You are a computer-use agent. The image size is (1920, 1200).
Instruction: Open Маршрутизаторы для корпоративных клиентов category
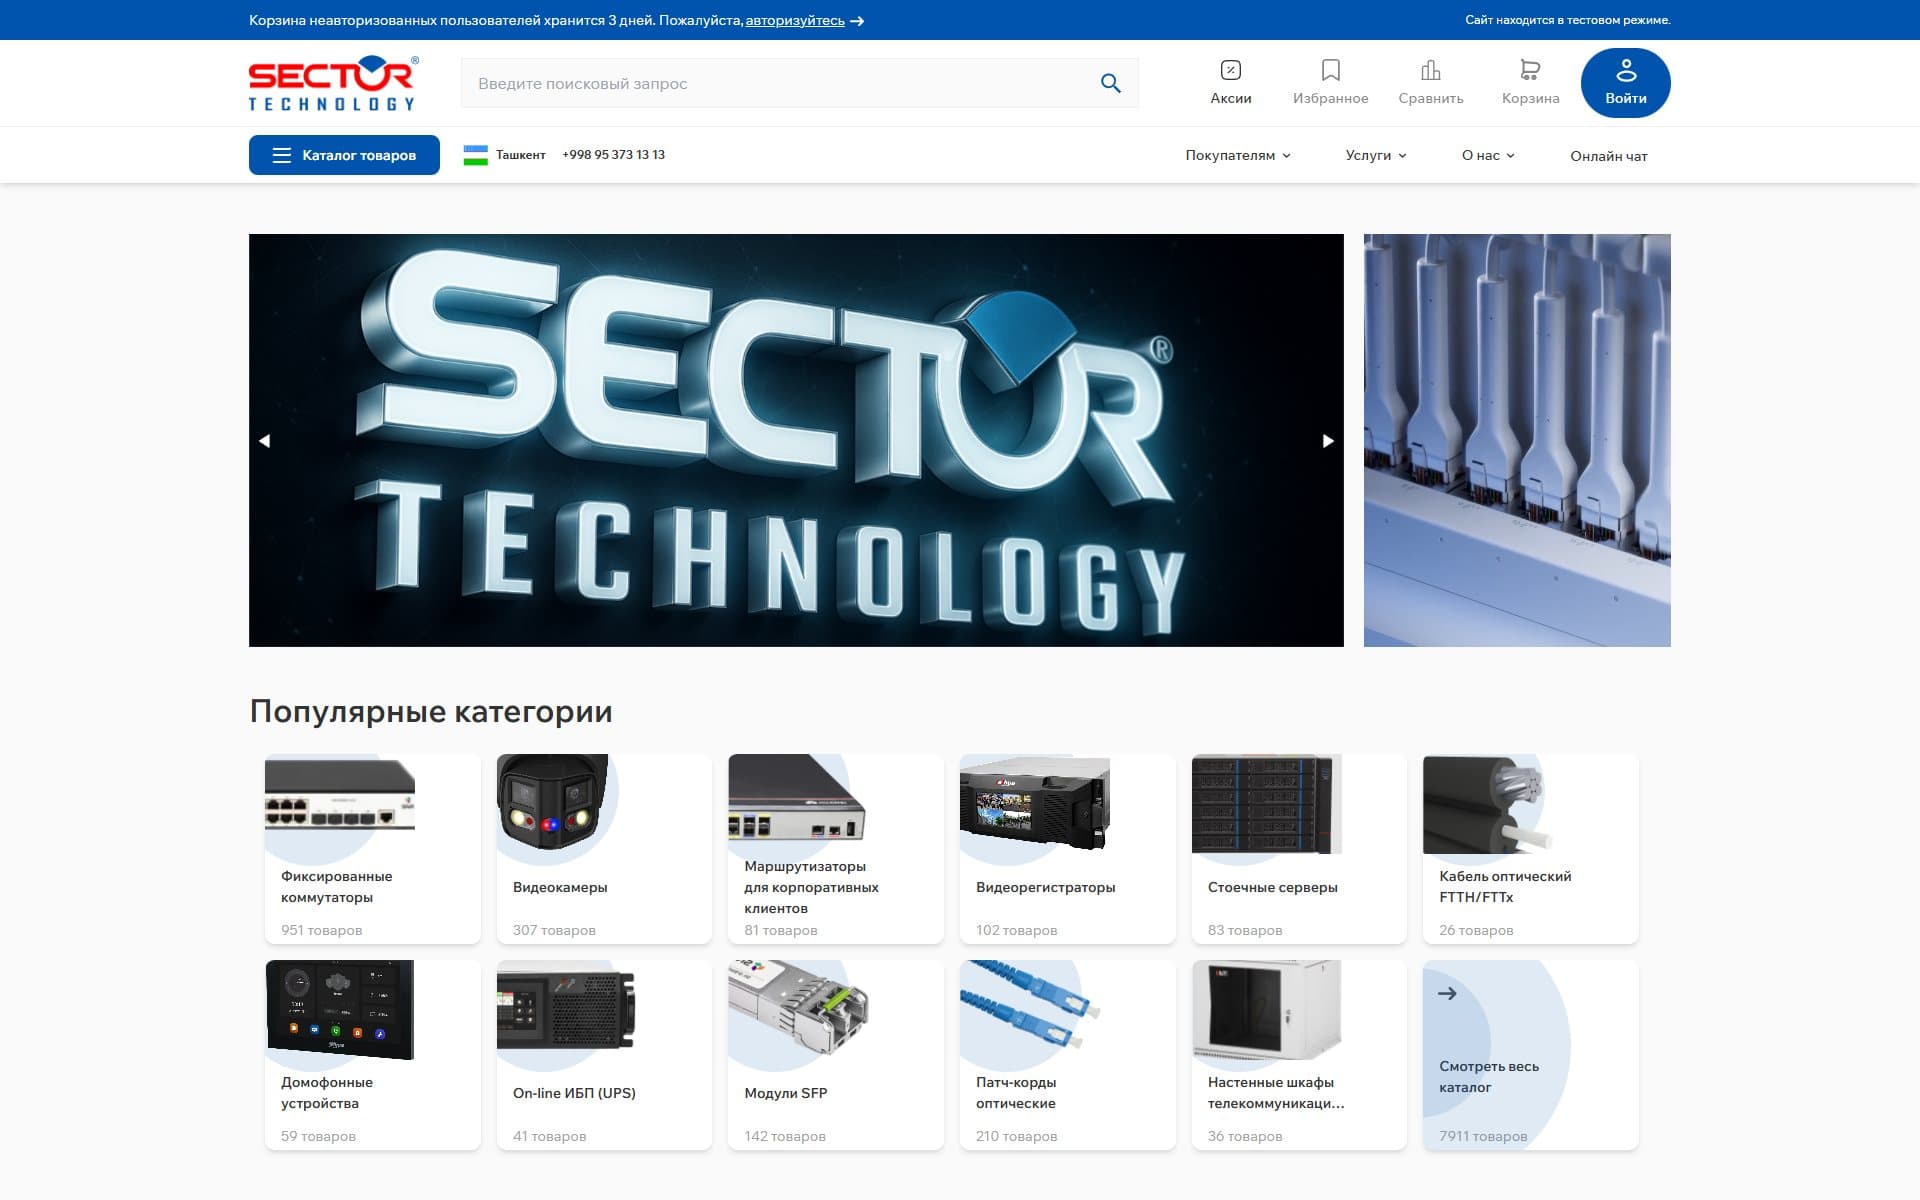(836, 849)
